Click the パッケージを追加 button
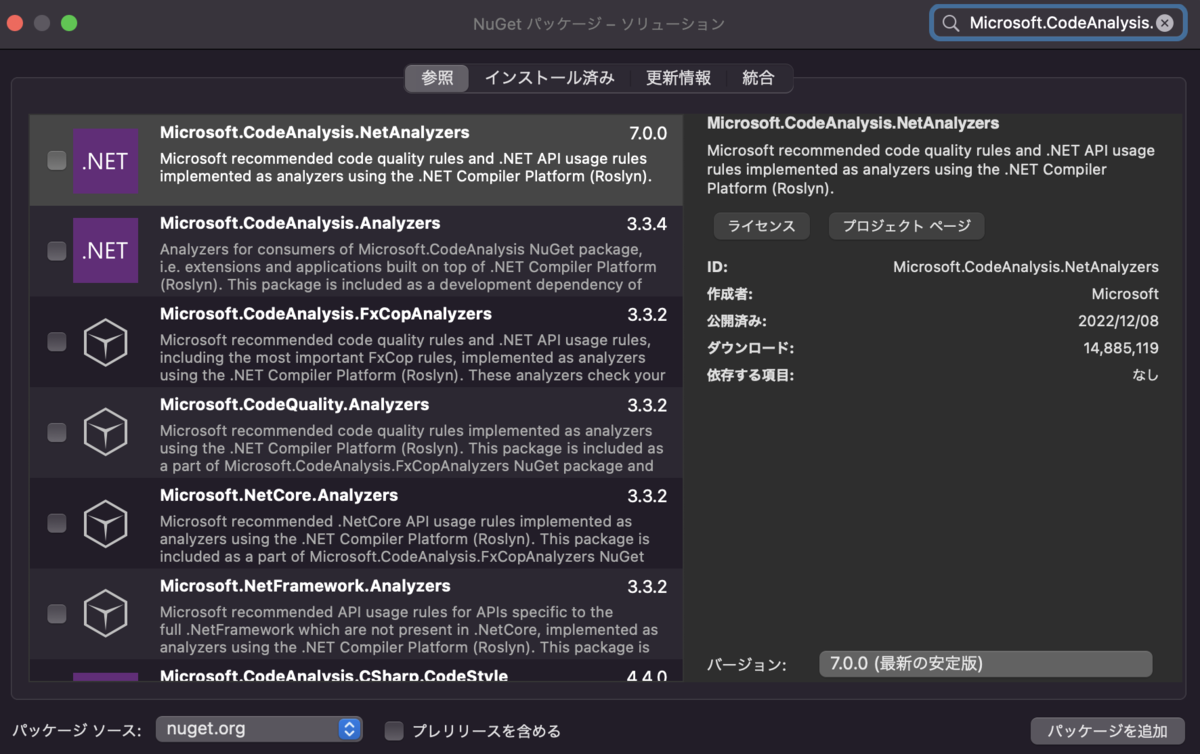Viewport: 1200px width, 754px height. click(1107, 730)
